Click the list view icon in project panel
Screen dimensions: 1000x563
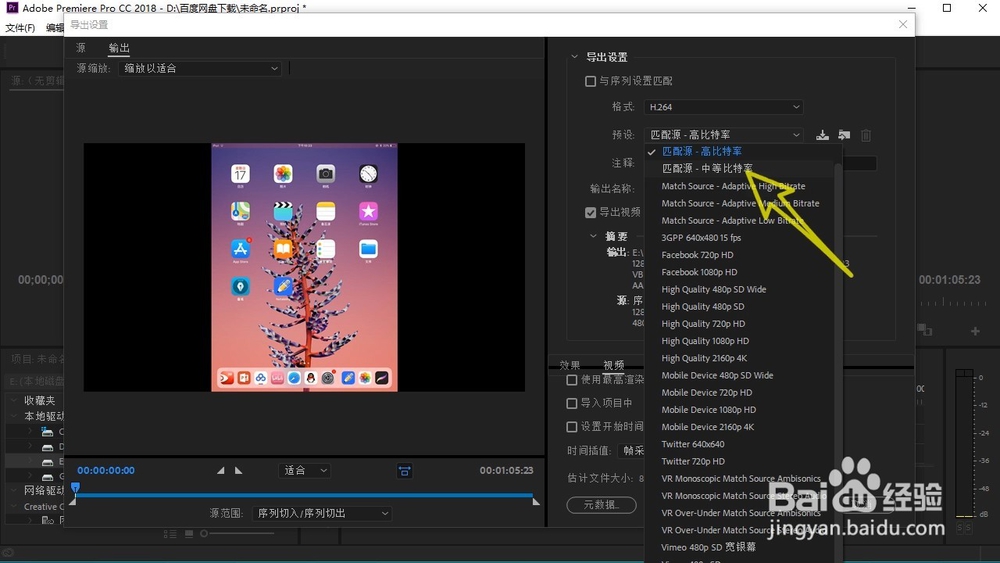point(170,534)
